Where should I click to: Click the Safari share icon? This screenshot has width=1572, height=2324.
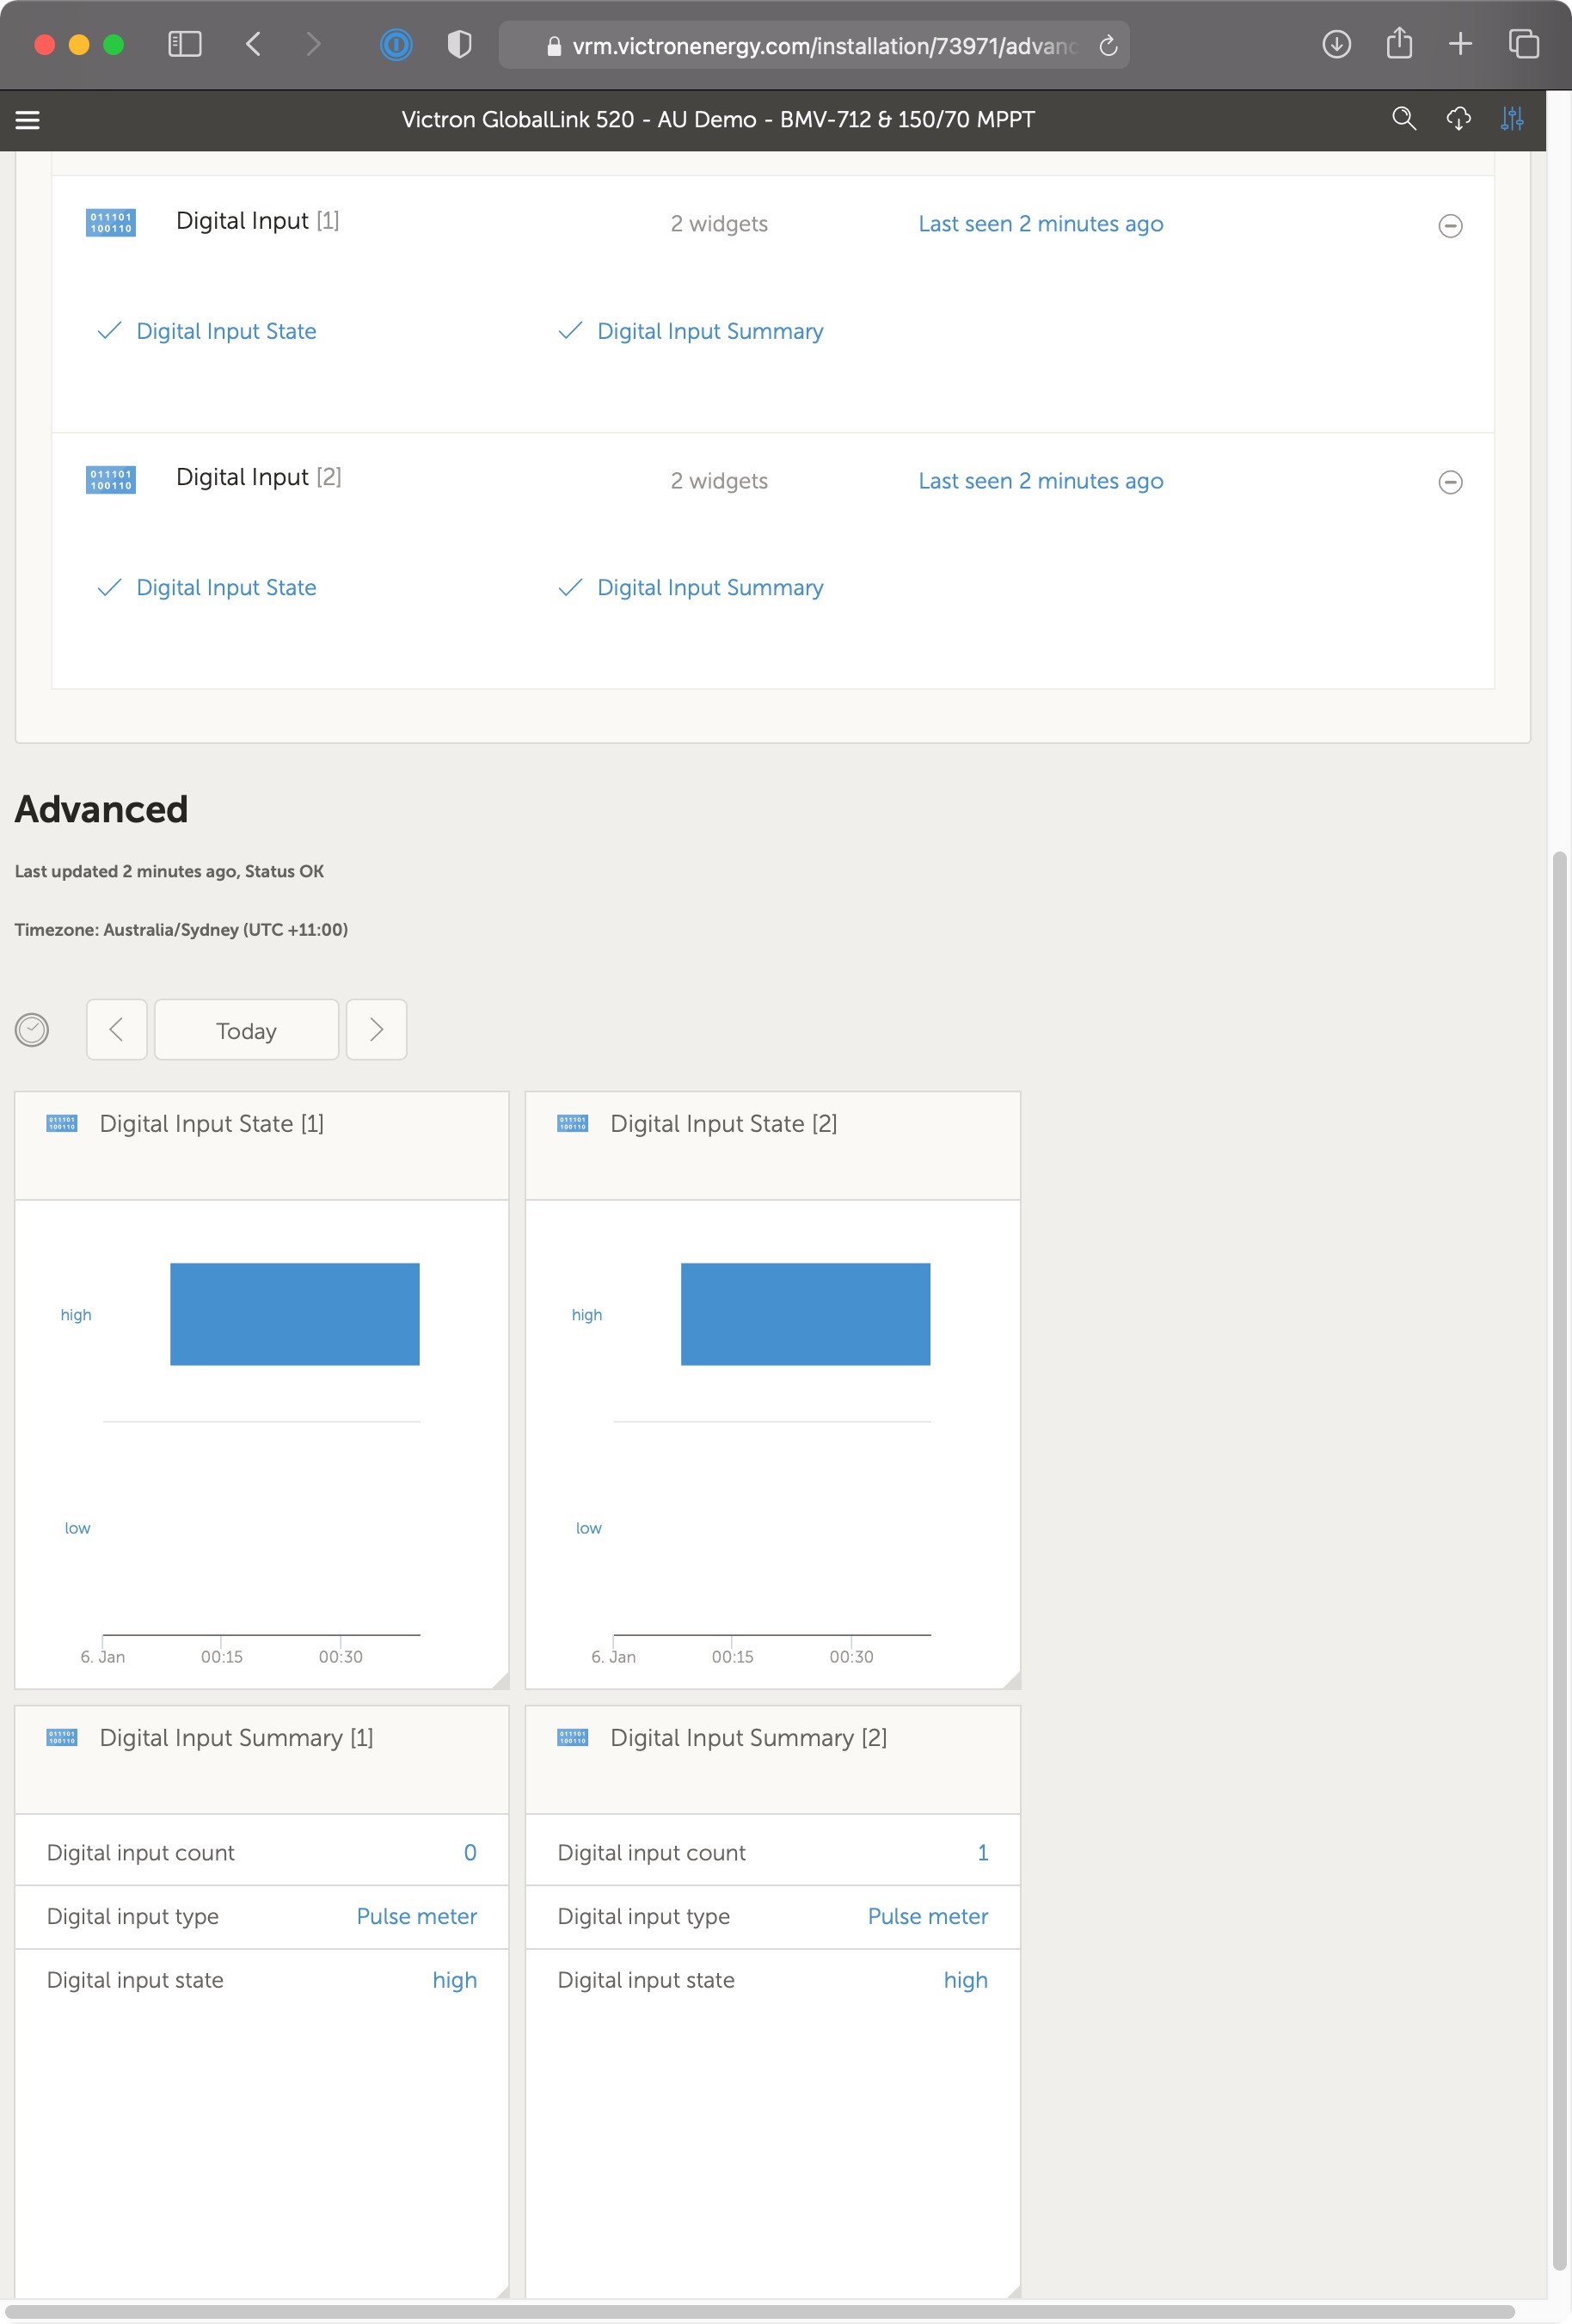click(x=1398, y=44)
